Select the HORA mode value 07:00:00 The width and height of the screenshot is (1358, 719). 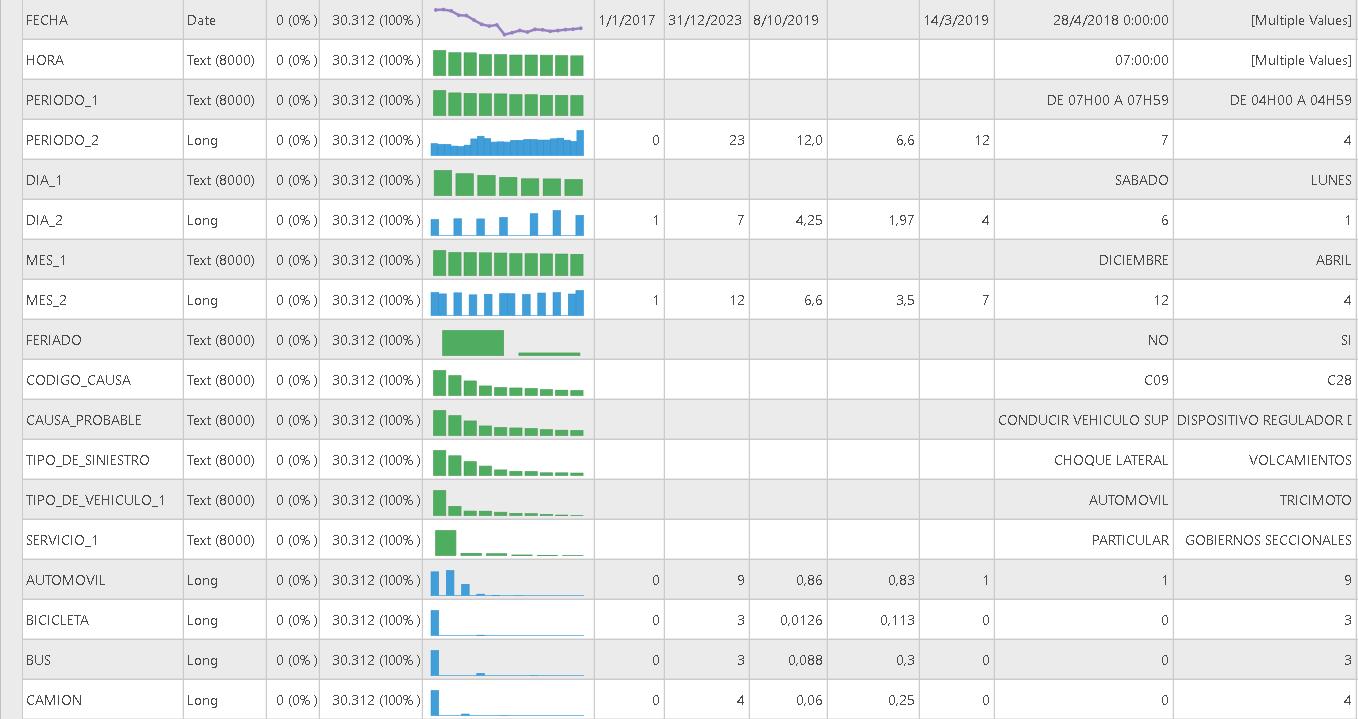(1142, 60)
